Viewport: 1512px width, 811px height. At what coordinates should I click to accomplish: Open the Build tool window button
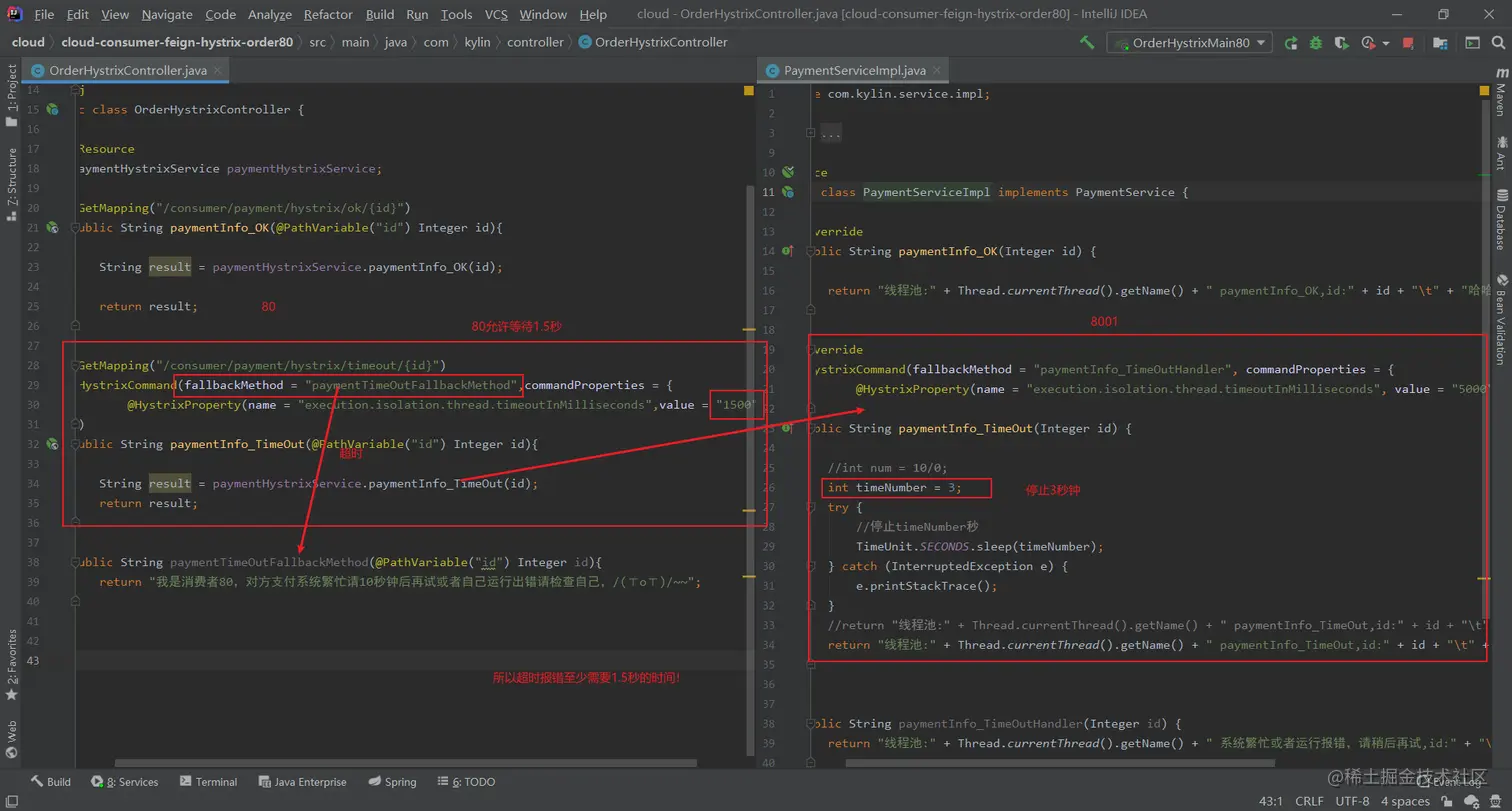(x=50, y=782)
